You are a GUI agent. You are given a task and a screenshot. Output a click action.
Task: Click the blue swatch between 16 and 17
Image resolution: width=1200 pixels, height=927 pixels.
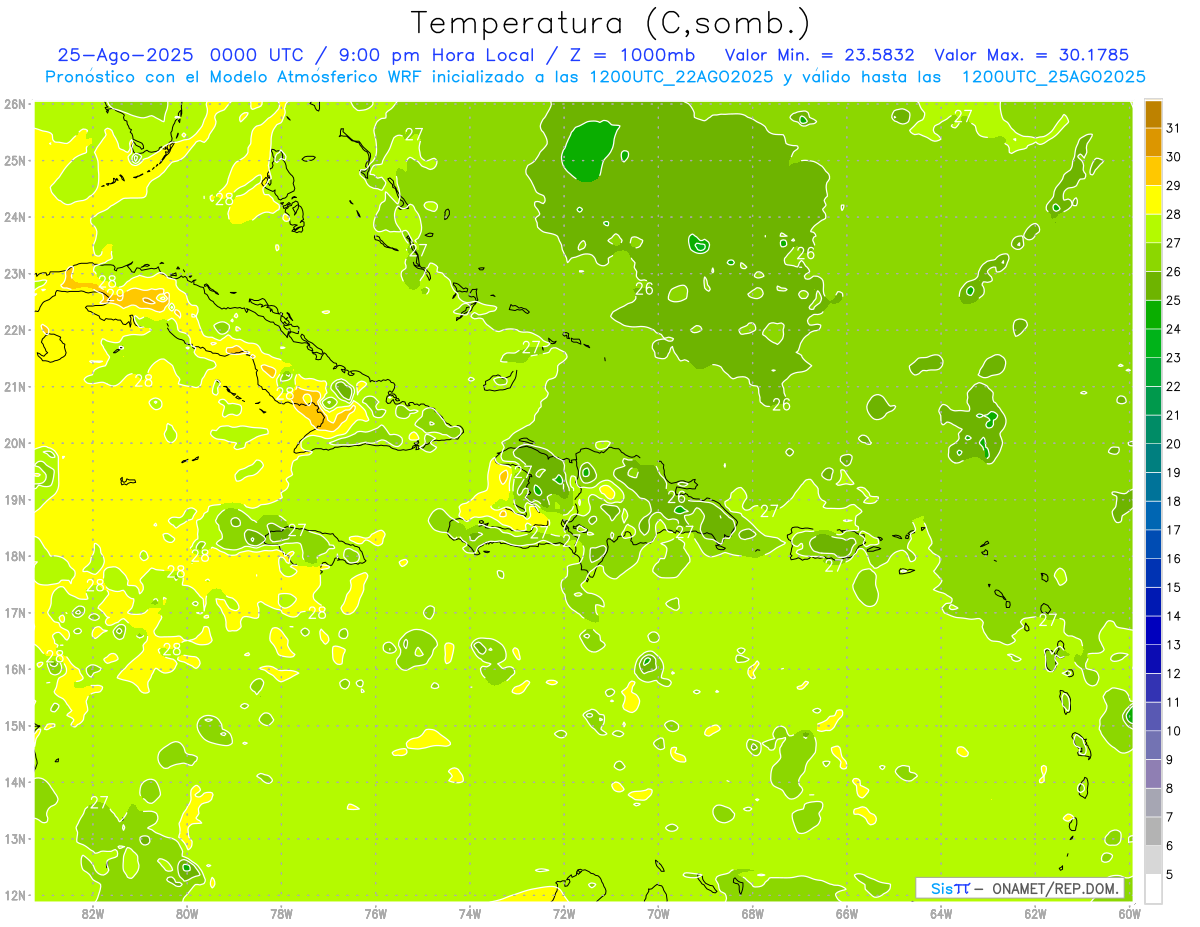(x=1153, y=544)
